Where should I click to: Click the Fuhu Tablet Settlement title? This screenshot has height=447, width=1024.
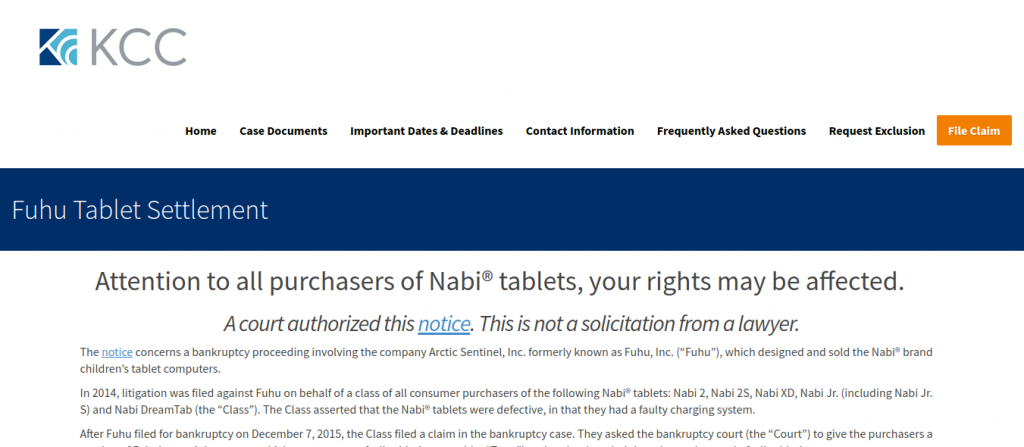coord(140,210)
